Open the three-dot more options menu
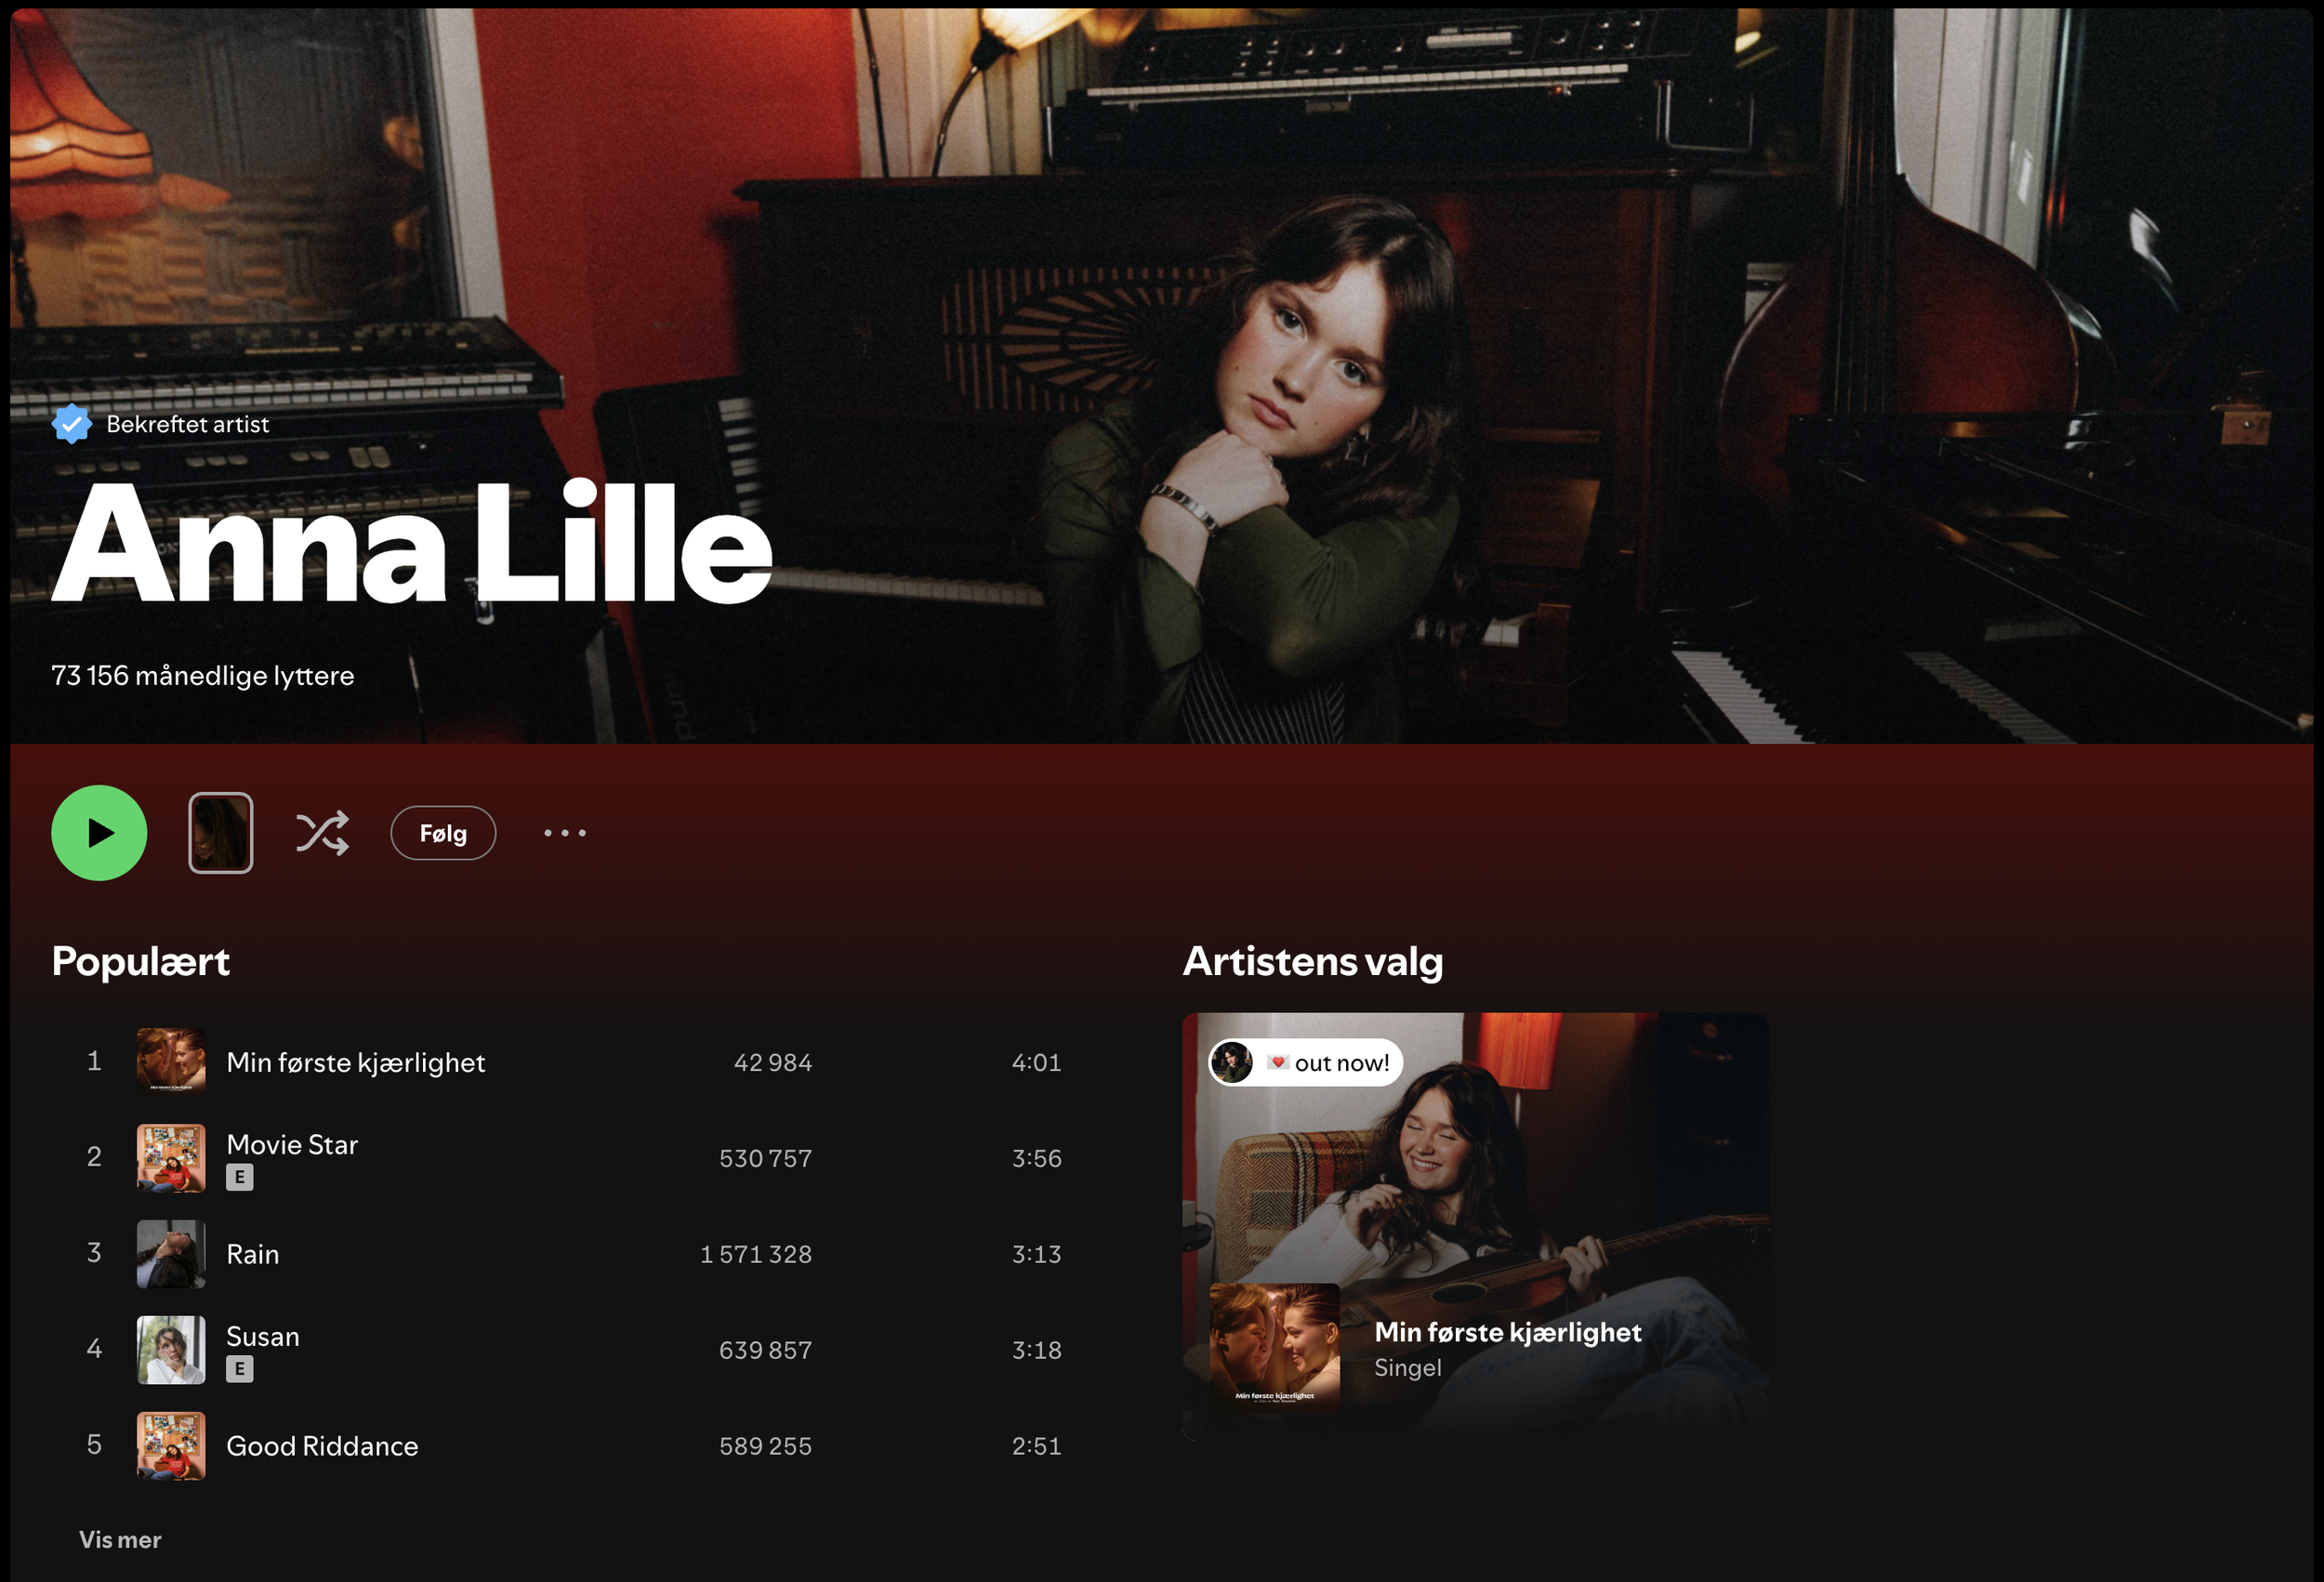This screenshot has height=1582, width=2324. pos(565,833)
